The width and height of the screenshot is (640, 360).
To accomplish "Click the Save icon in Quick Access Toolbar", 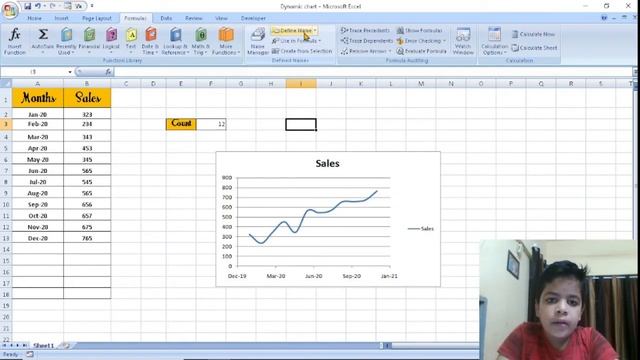I will (x=27, y=6).
